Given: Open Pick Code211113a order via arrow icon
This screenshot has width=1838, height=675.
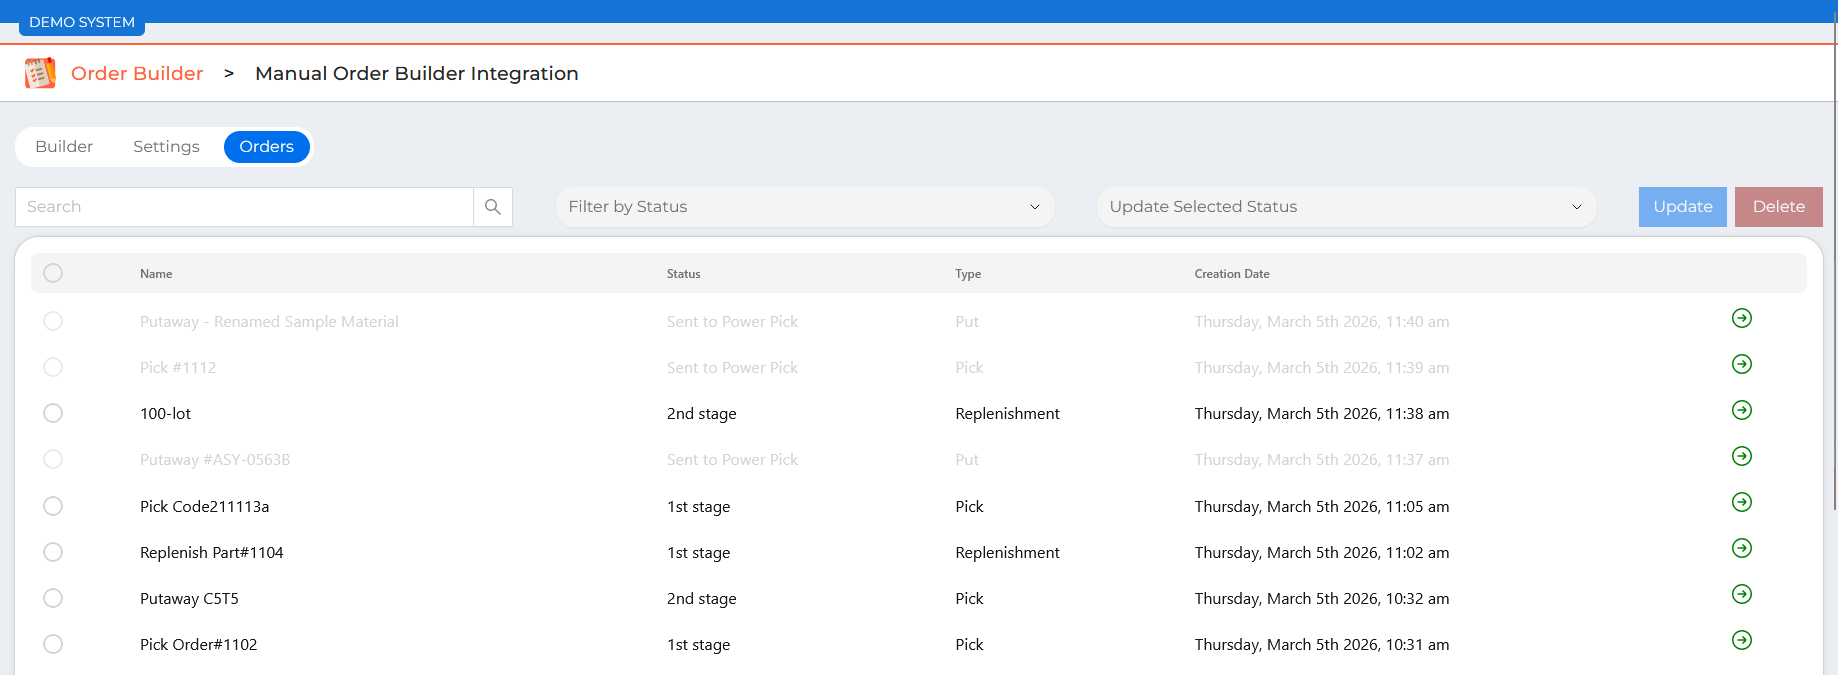Looking at the screenshot, I should tap(1741, 502).
